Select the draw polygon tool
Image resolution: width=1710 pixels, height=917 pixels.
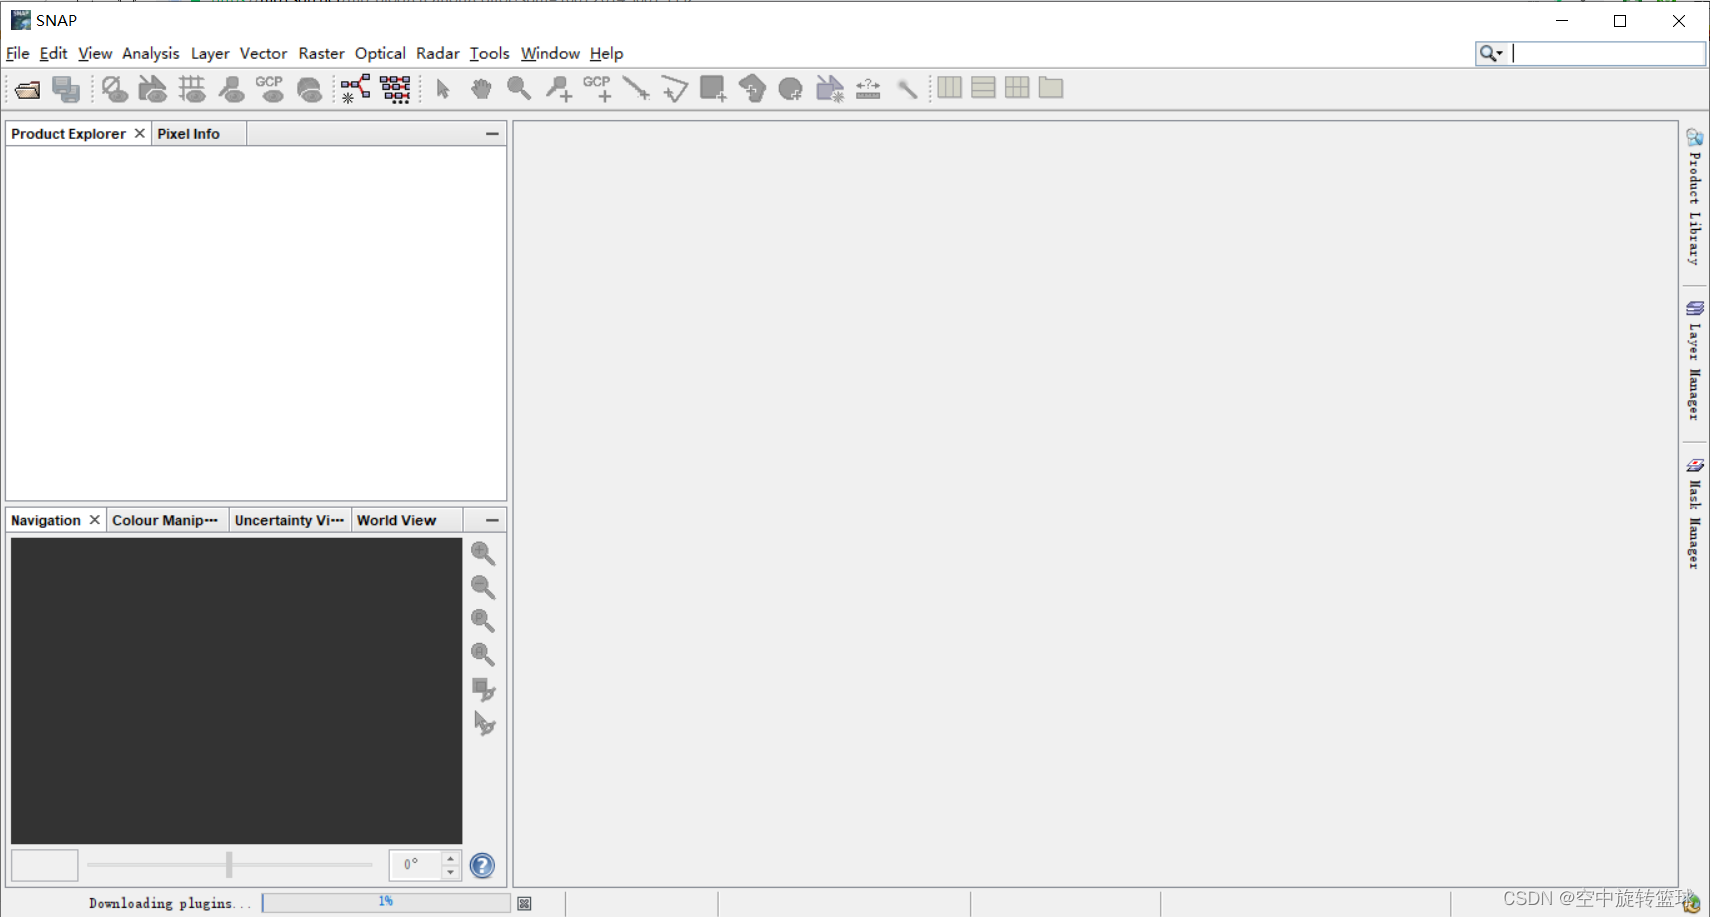[752, 89]
